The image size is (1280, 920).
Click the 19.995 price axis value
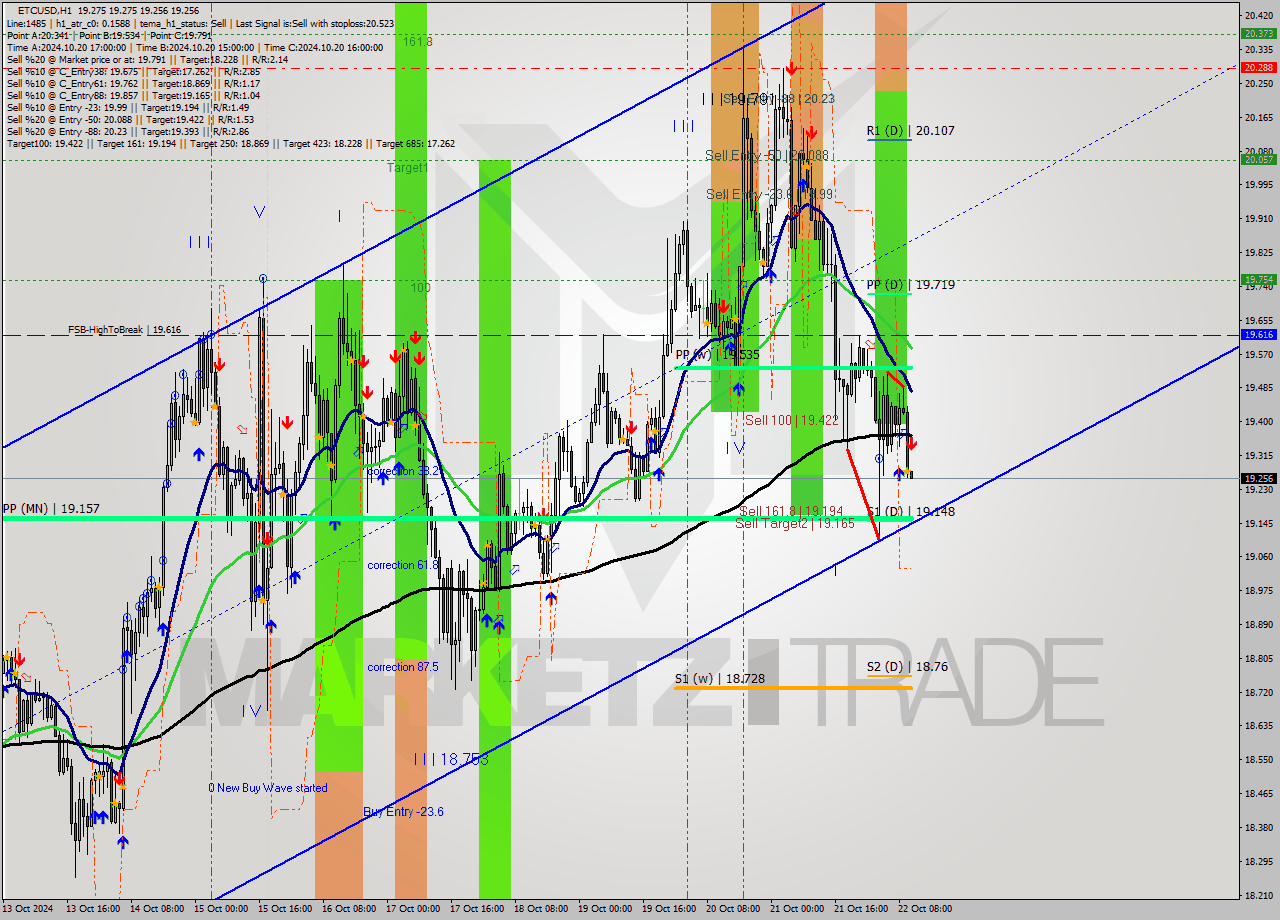[1258, 185]
